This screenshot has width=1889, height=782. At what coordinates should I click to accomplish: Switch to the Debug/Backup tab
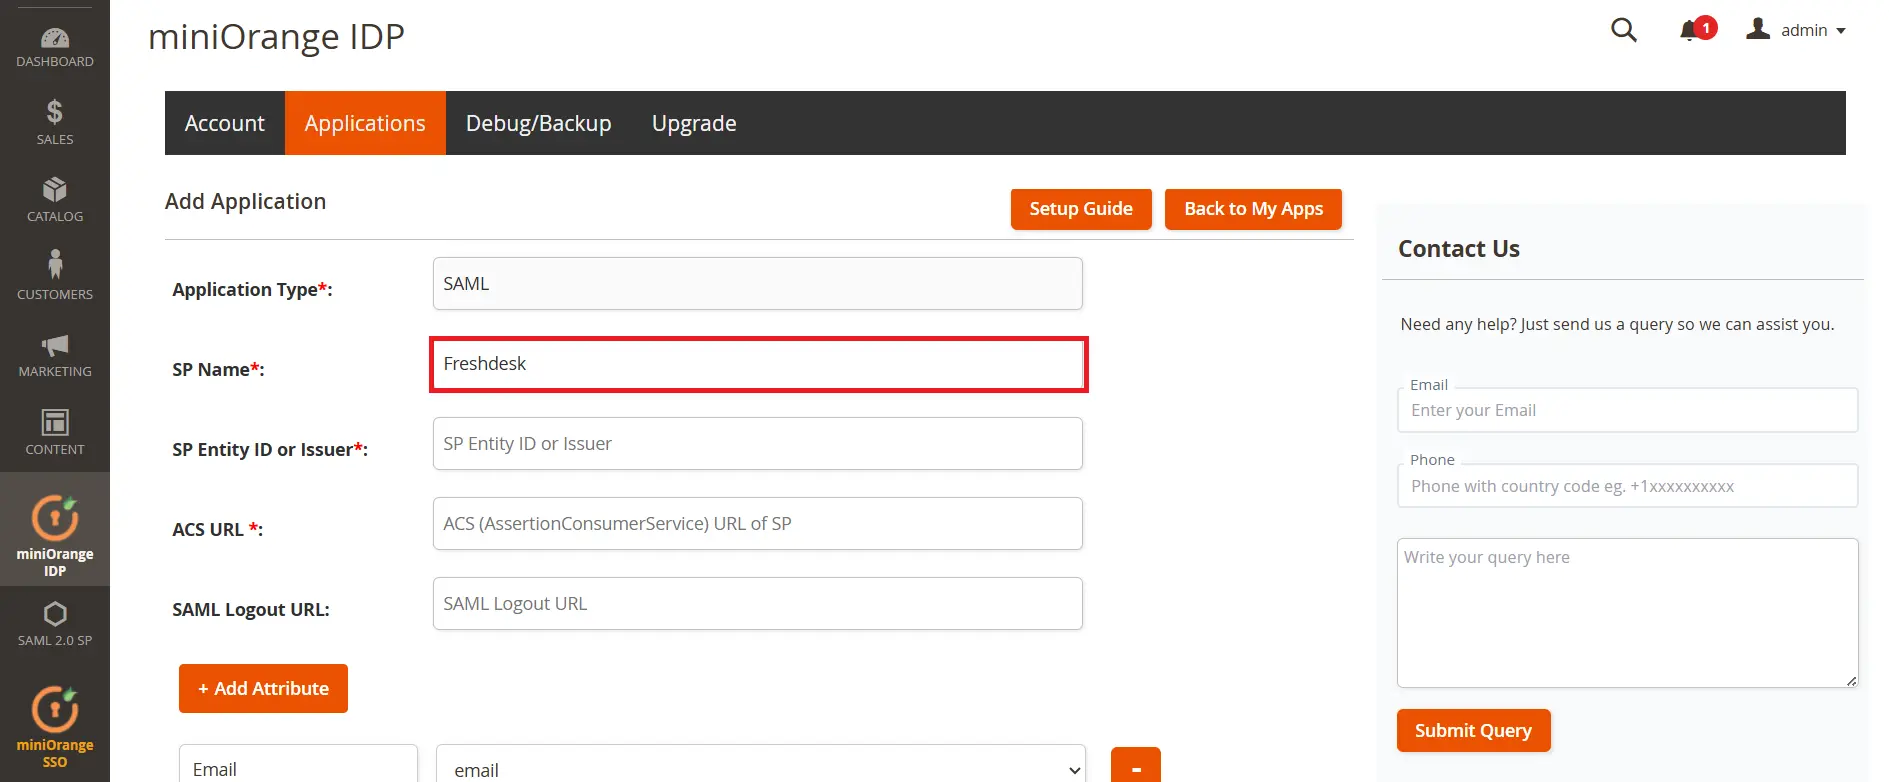538,123
